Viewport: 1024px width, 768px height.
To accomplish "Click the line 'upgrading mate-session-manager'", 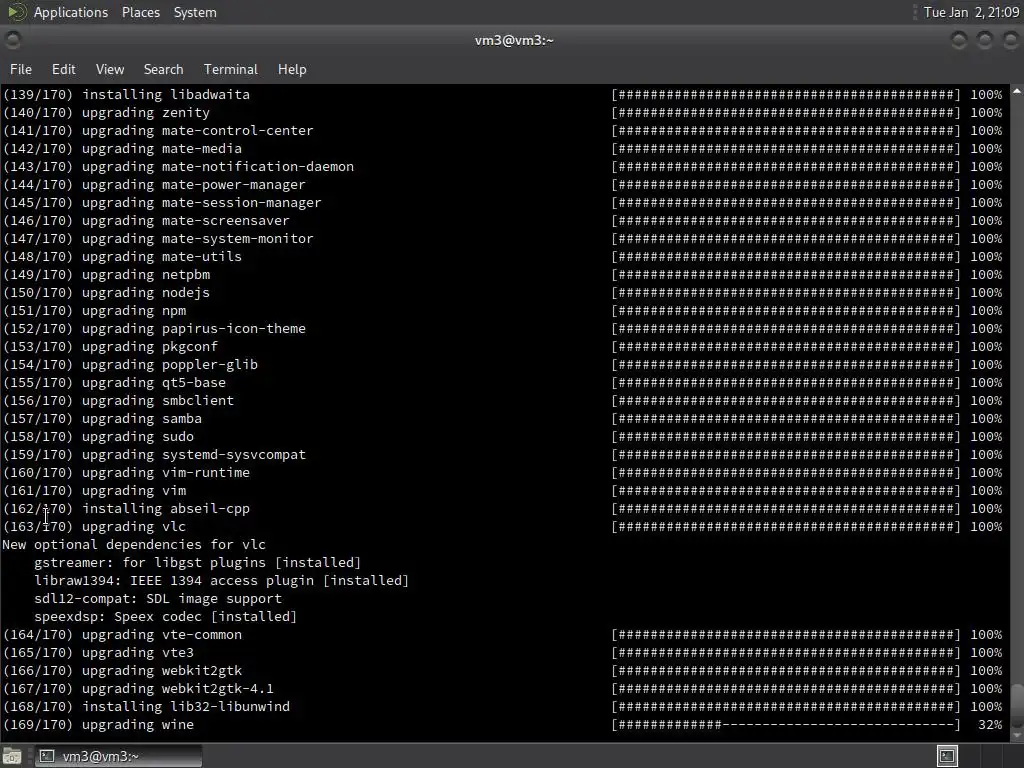I will coord(162,202).
